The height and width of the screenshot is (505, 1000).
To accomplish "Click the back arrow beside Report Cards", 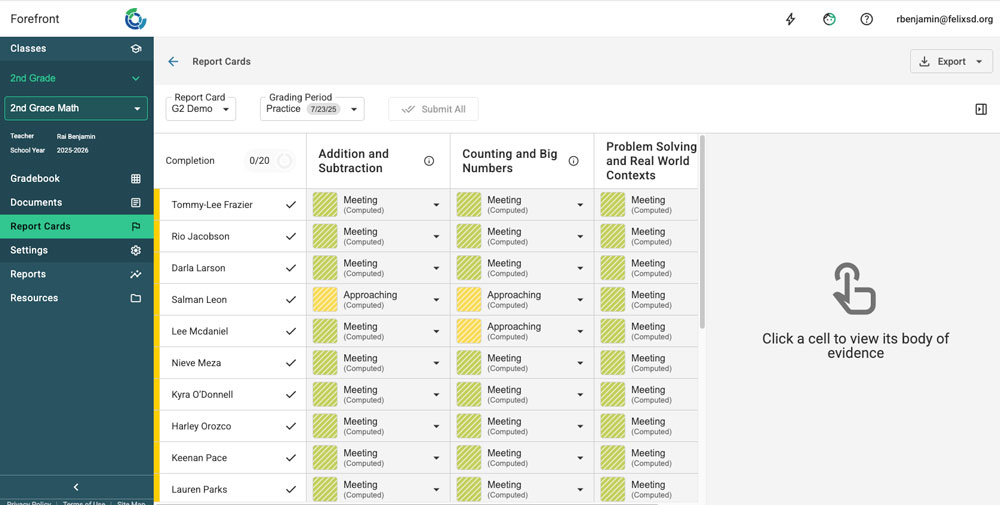I will tap(173, 62).
